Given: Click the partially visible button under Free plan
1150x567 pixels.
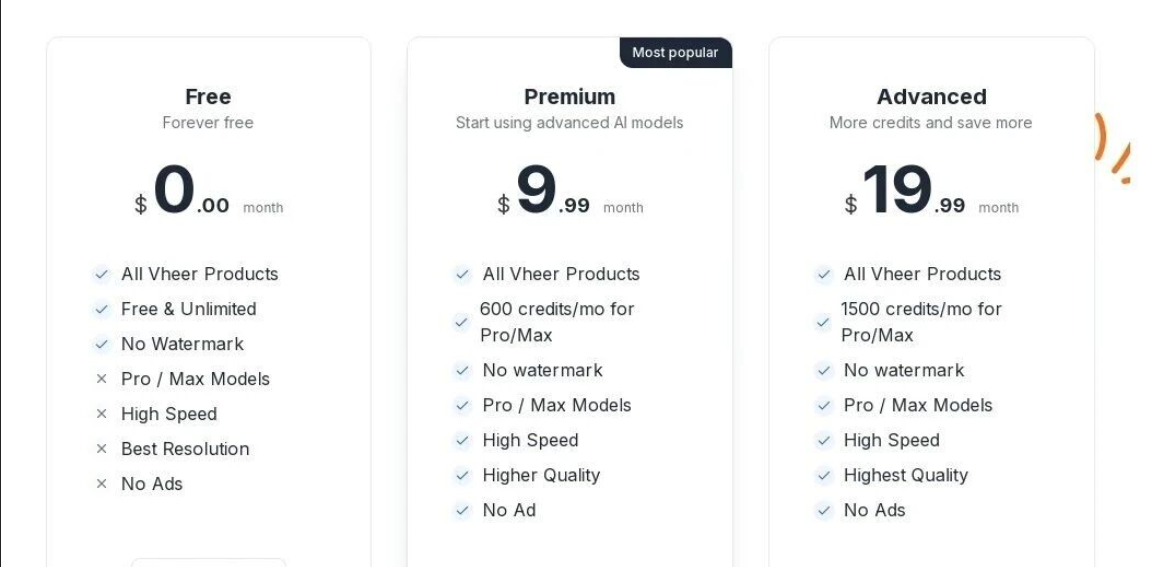Looking at the screenshot, I should click(208, 562).
